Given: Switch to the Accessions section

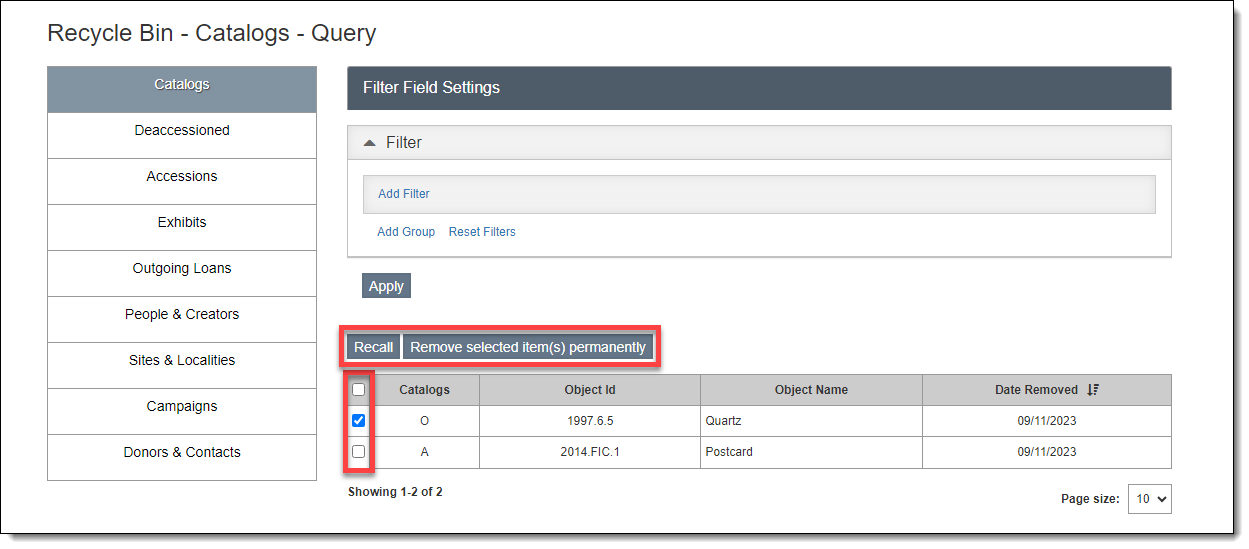Looking at the screenshot, I should 182,177.
